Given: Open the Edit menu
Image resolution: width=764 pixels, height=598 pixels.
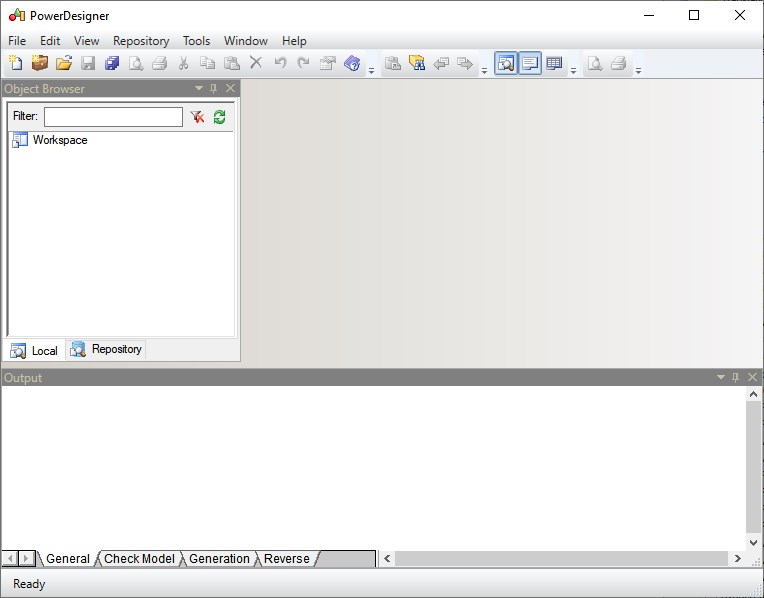Looking at the screenshot, I should pos(50,41).
